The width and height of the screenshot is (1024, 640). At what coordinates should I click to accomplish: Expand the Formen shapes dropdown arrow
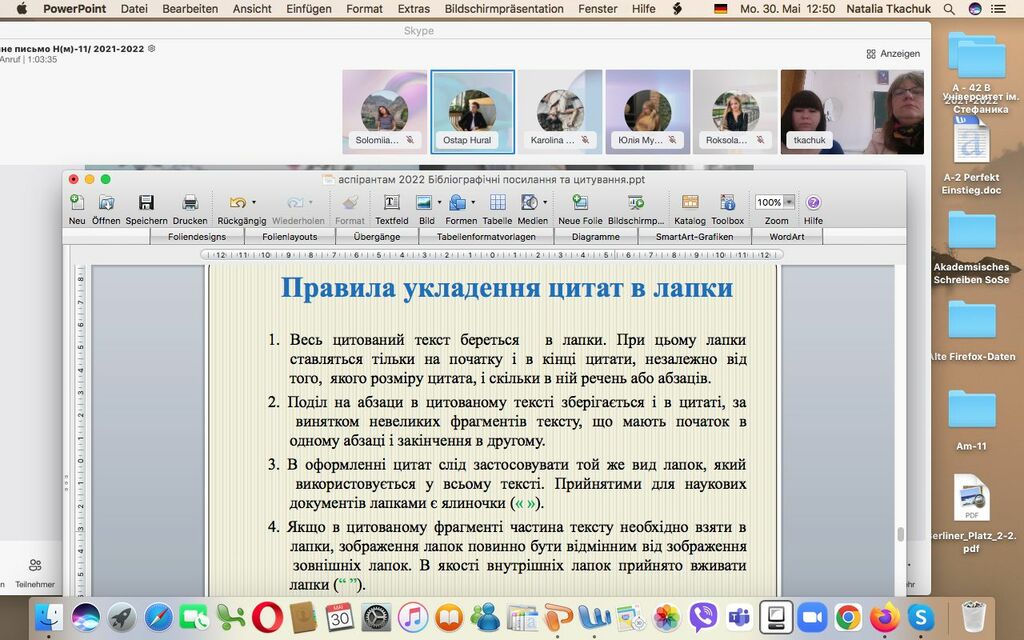pos(473,202)
